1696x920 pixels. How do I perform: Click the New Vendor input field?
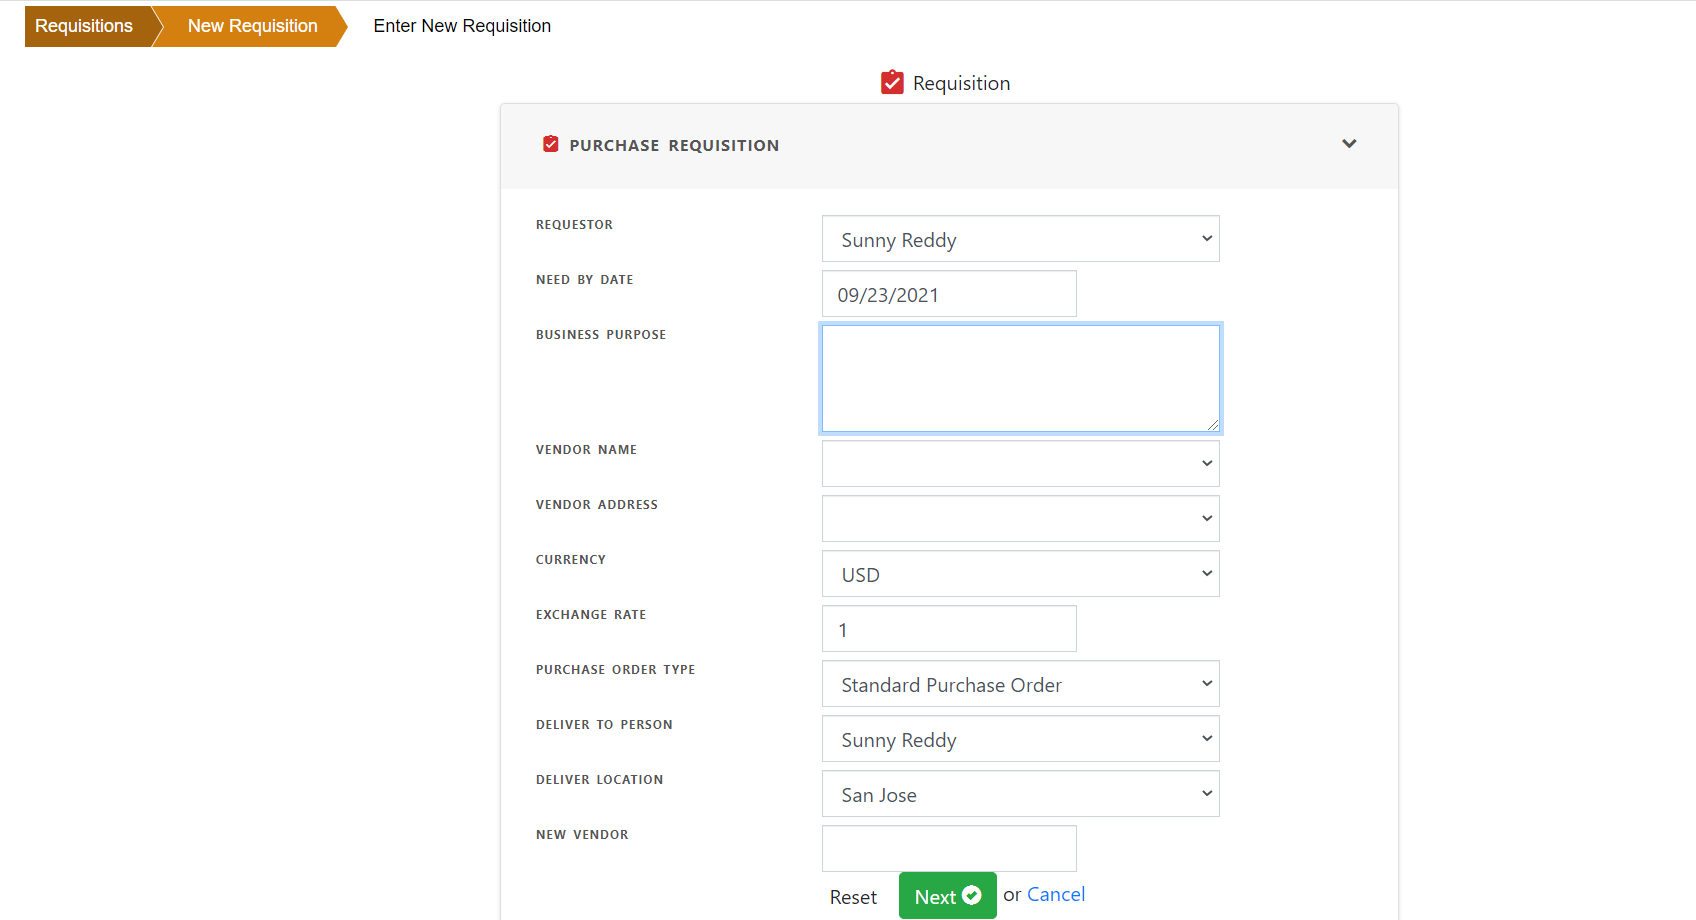949,849
